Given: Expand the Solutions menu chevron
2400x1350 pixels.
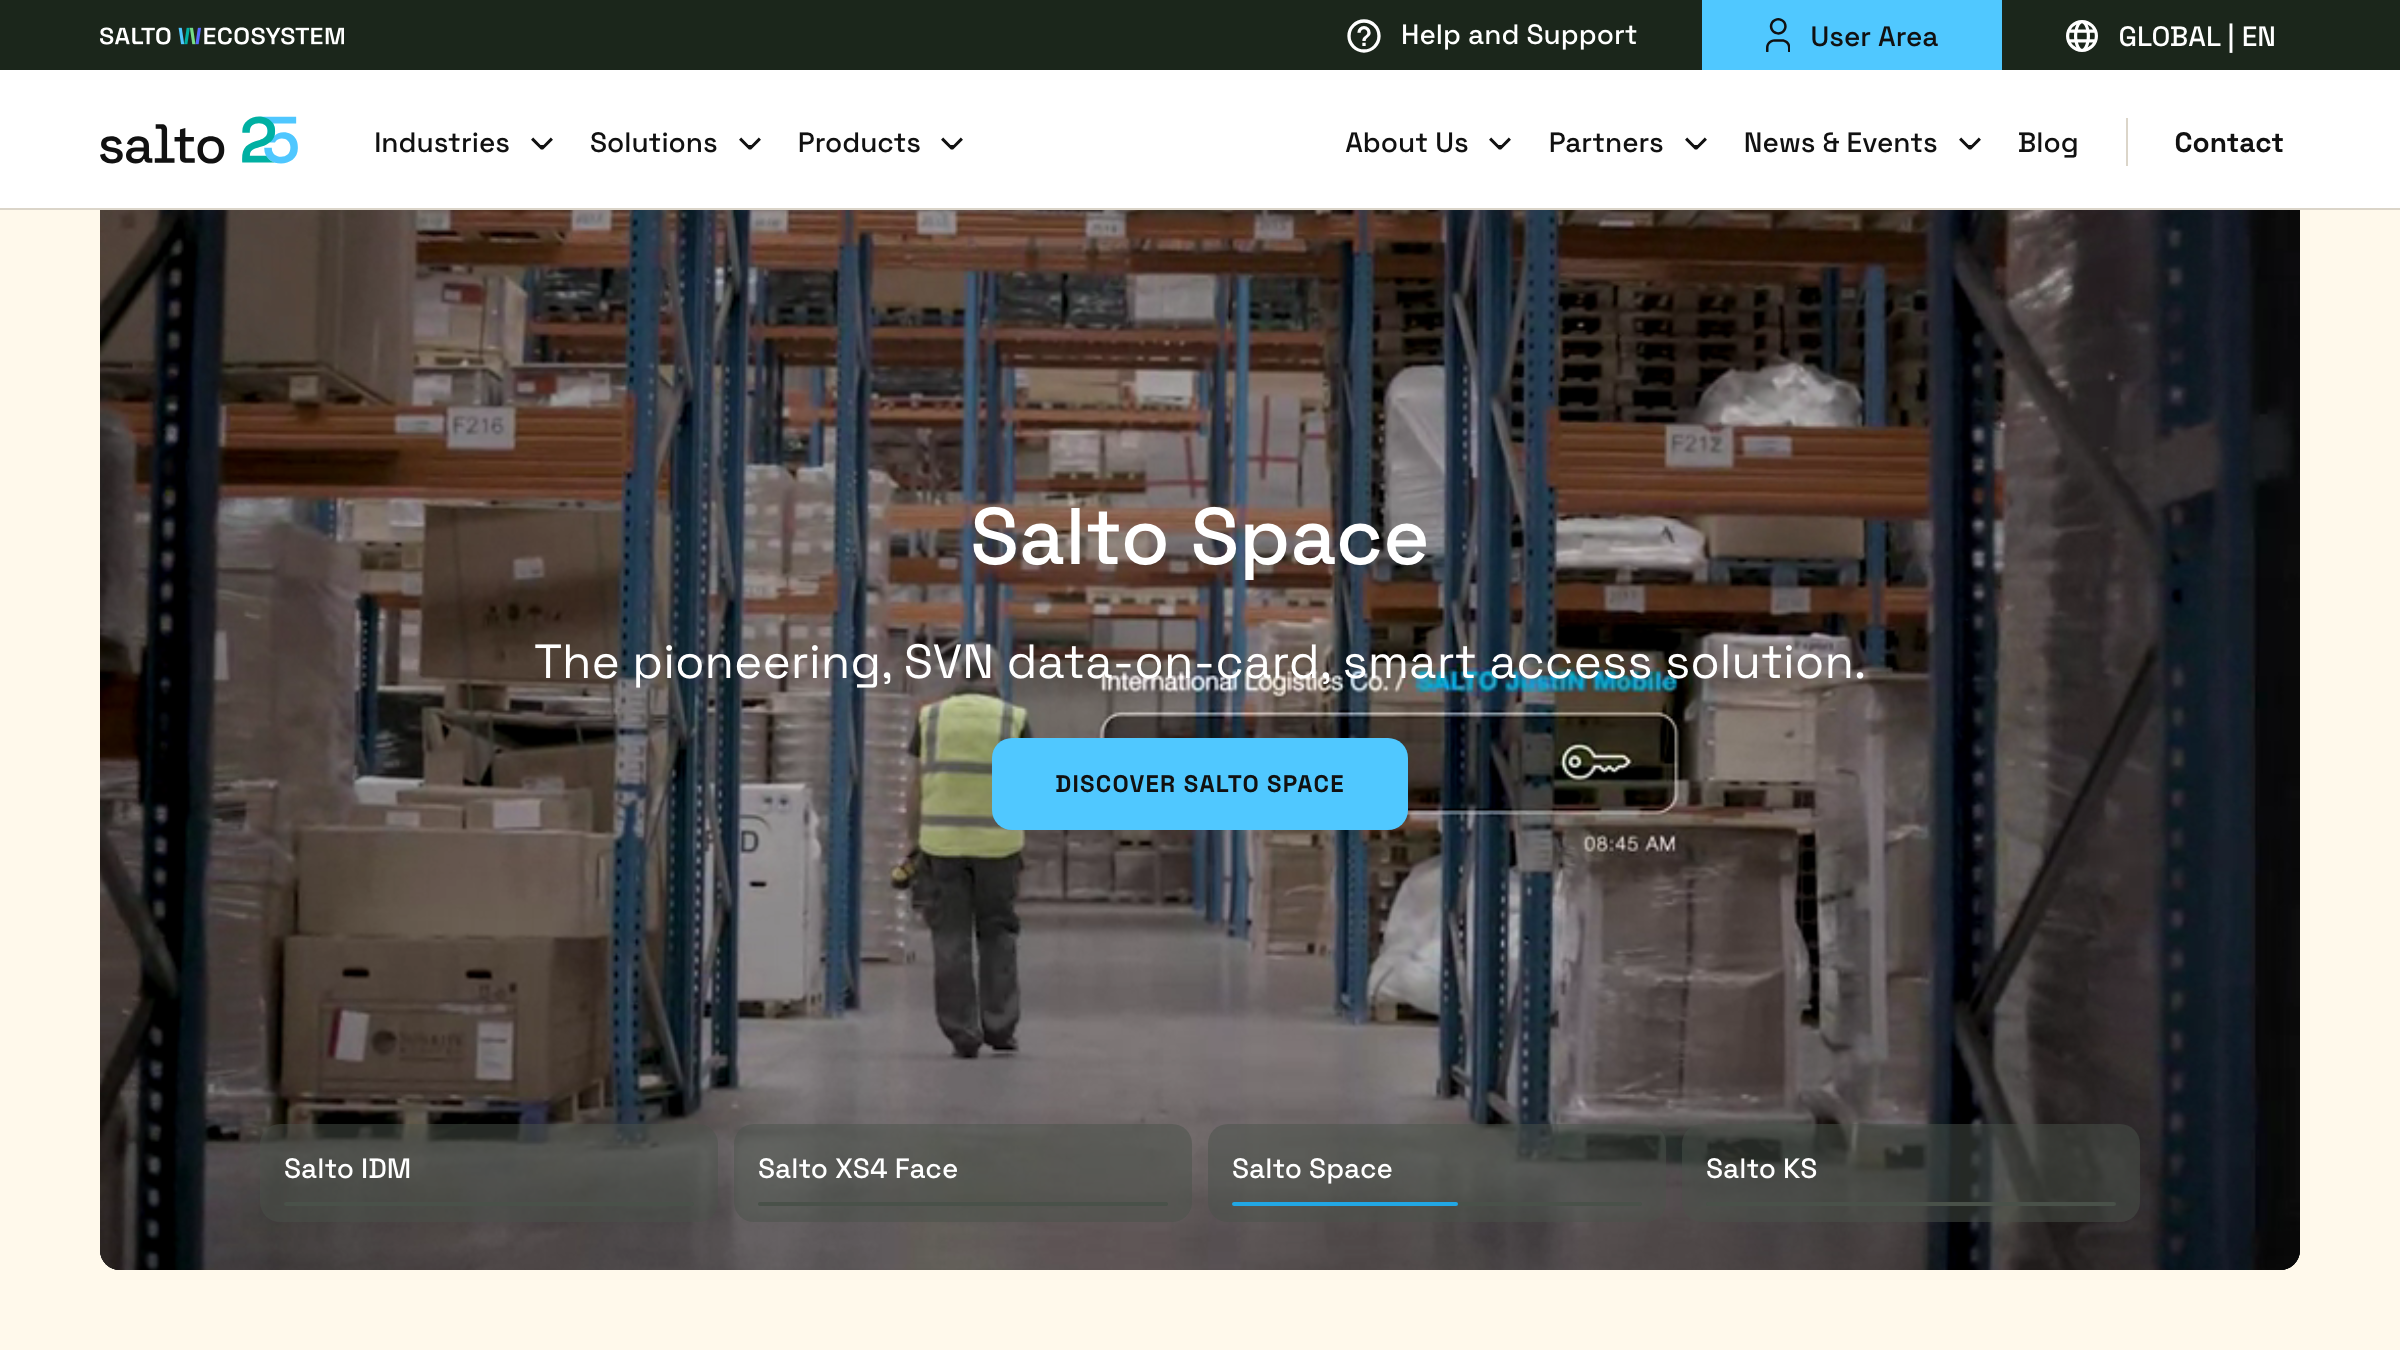Looking at the screenshot, I should [750, 144].
